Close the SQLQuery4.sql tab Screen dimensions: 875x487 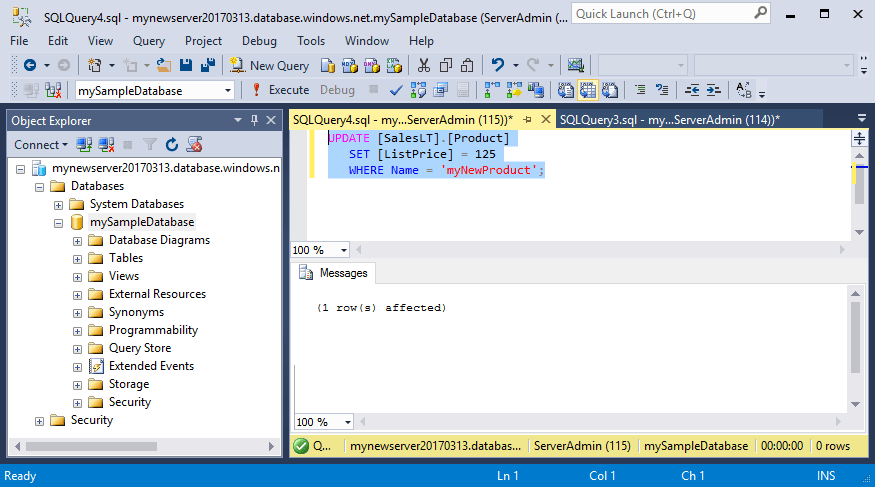546,119
